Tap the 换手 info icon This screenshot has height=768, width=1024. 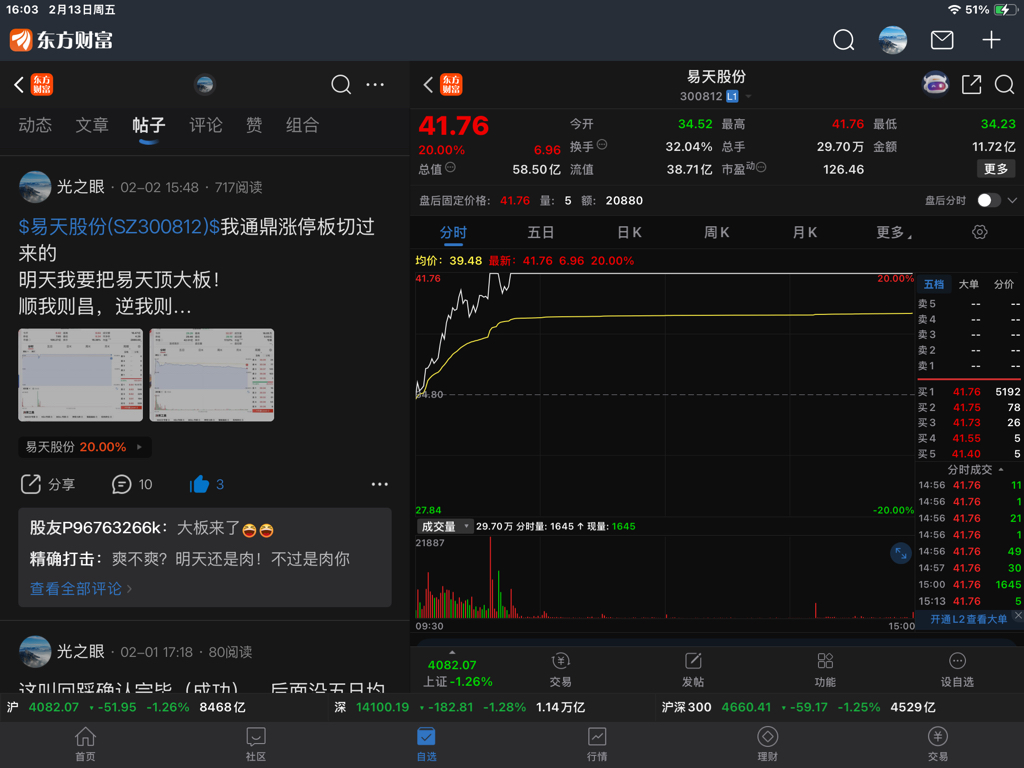pos(602,145)
